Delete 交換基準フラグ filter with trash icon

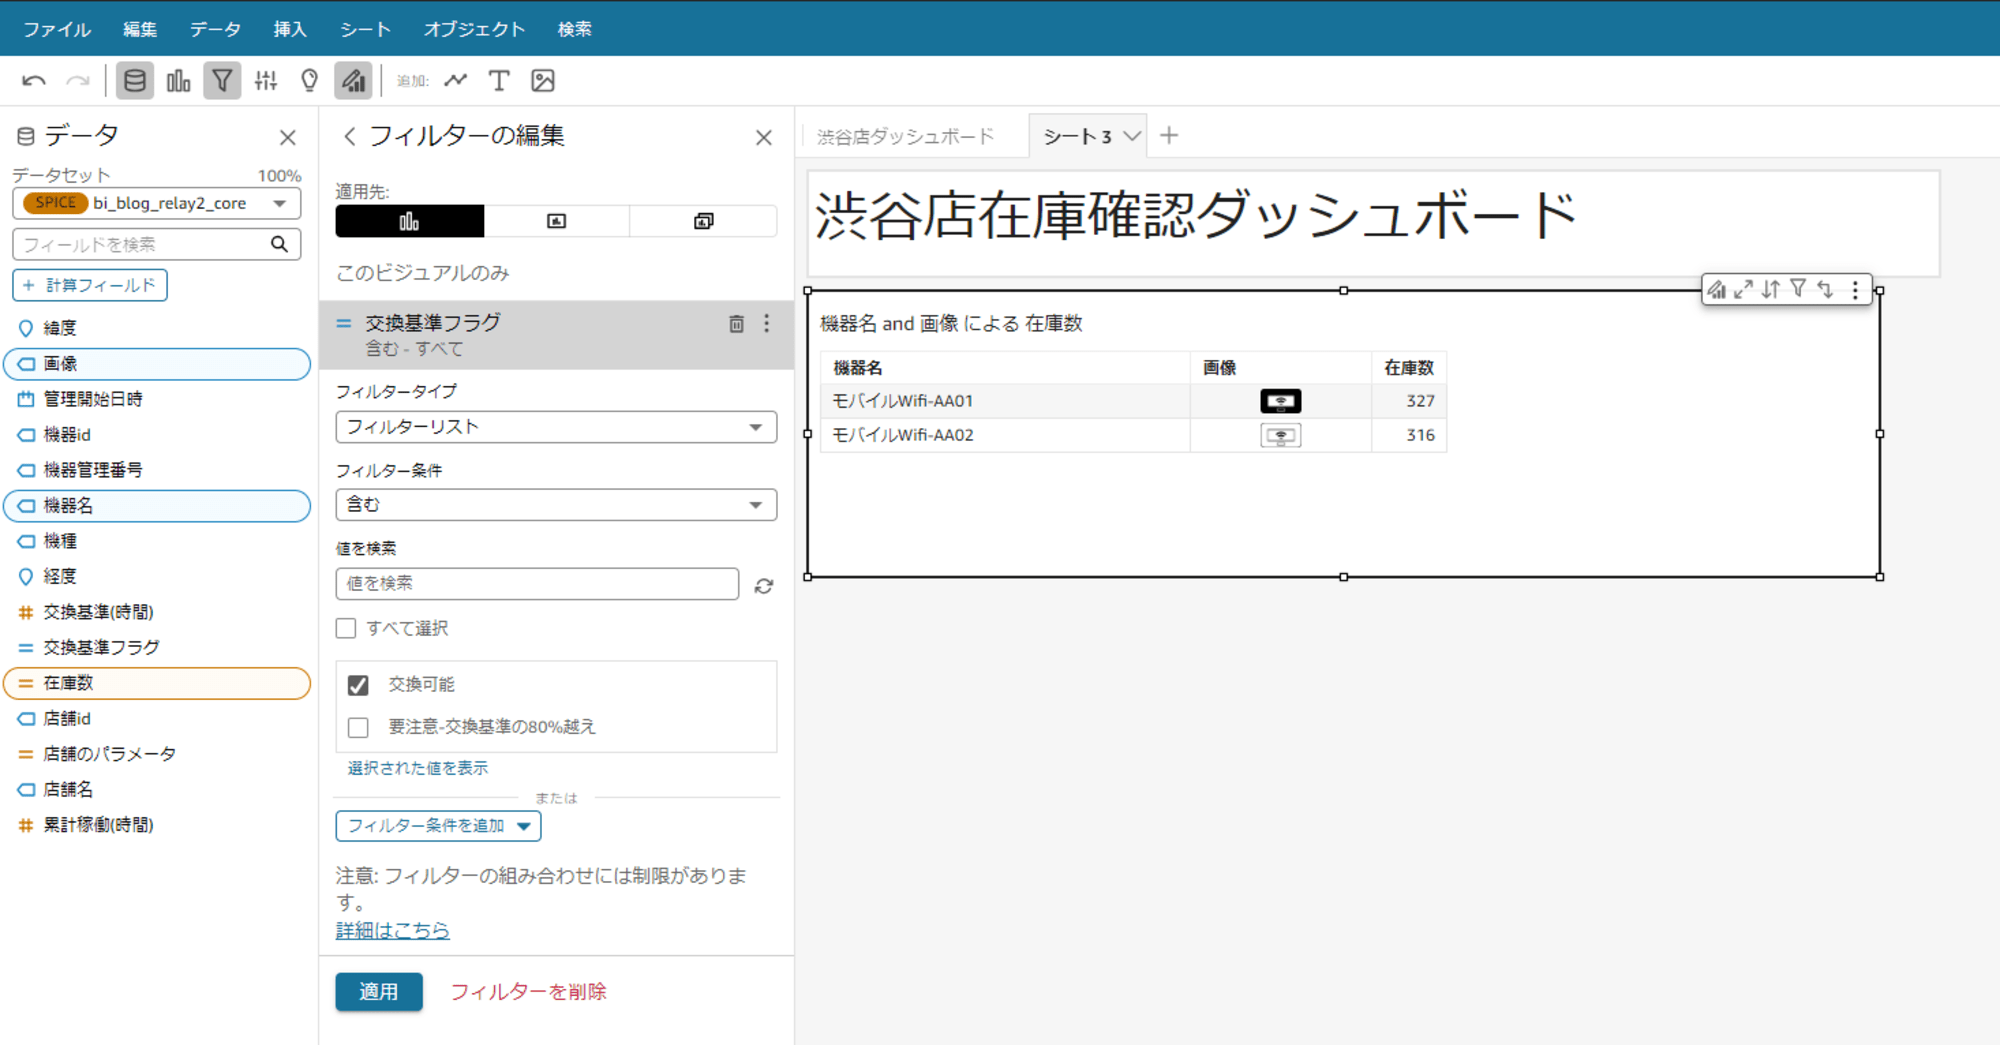pos(736,323)
